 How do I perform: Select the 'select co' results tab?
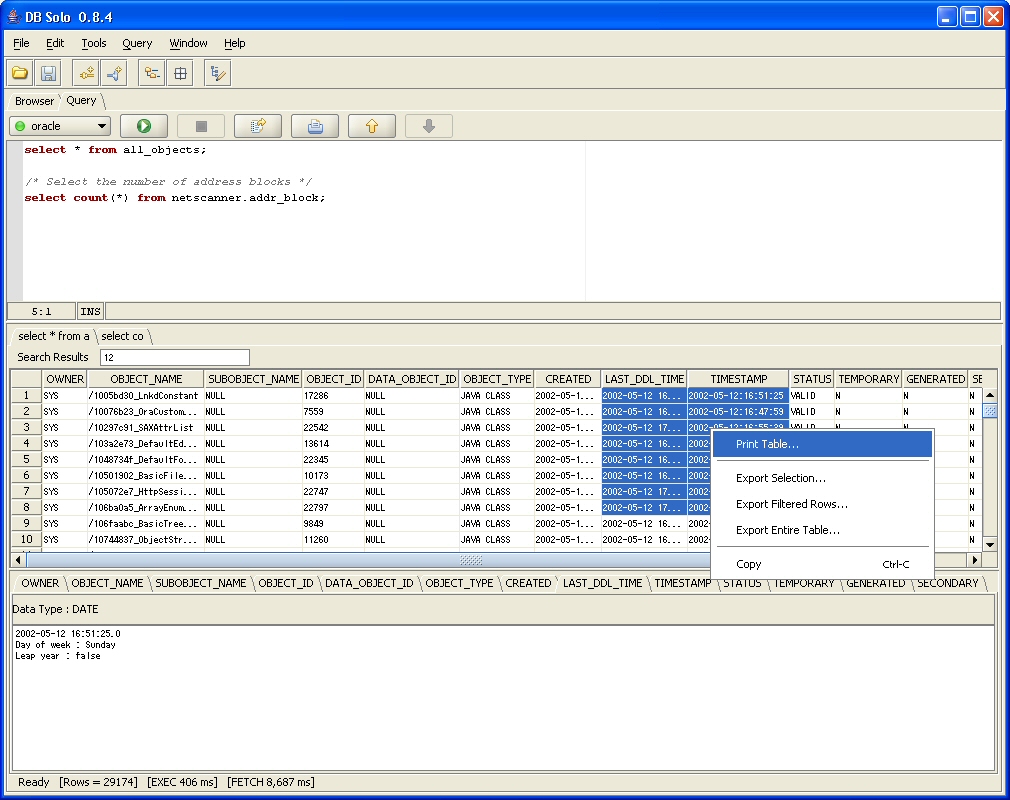point(122,336)
